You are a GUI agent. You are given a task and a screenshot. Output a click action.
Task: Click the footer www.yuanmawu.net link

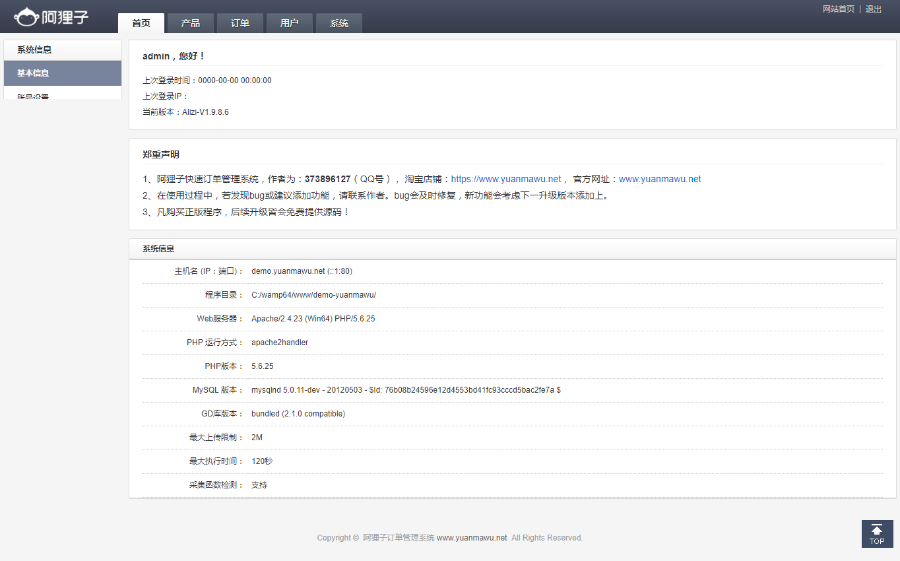point(472,538)
